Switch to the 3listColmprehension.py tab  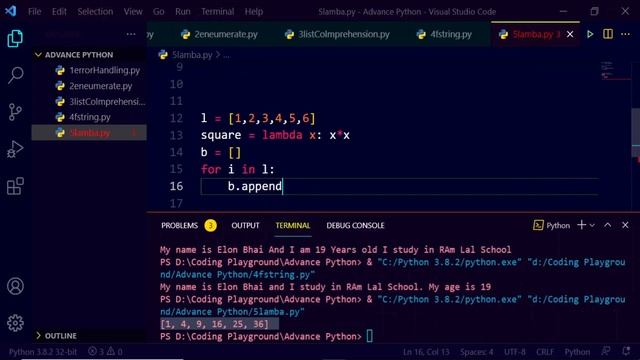(338, 34)
